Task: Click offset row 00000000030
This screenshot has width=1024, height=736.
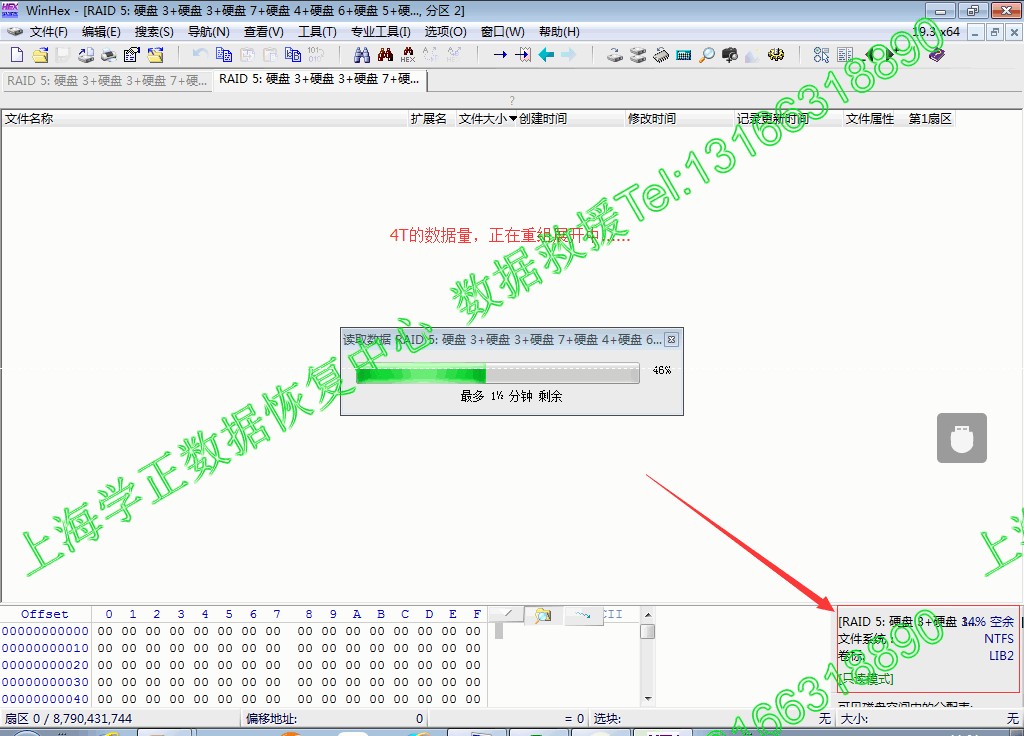Action: 45,682
